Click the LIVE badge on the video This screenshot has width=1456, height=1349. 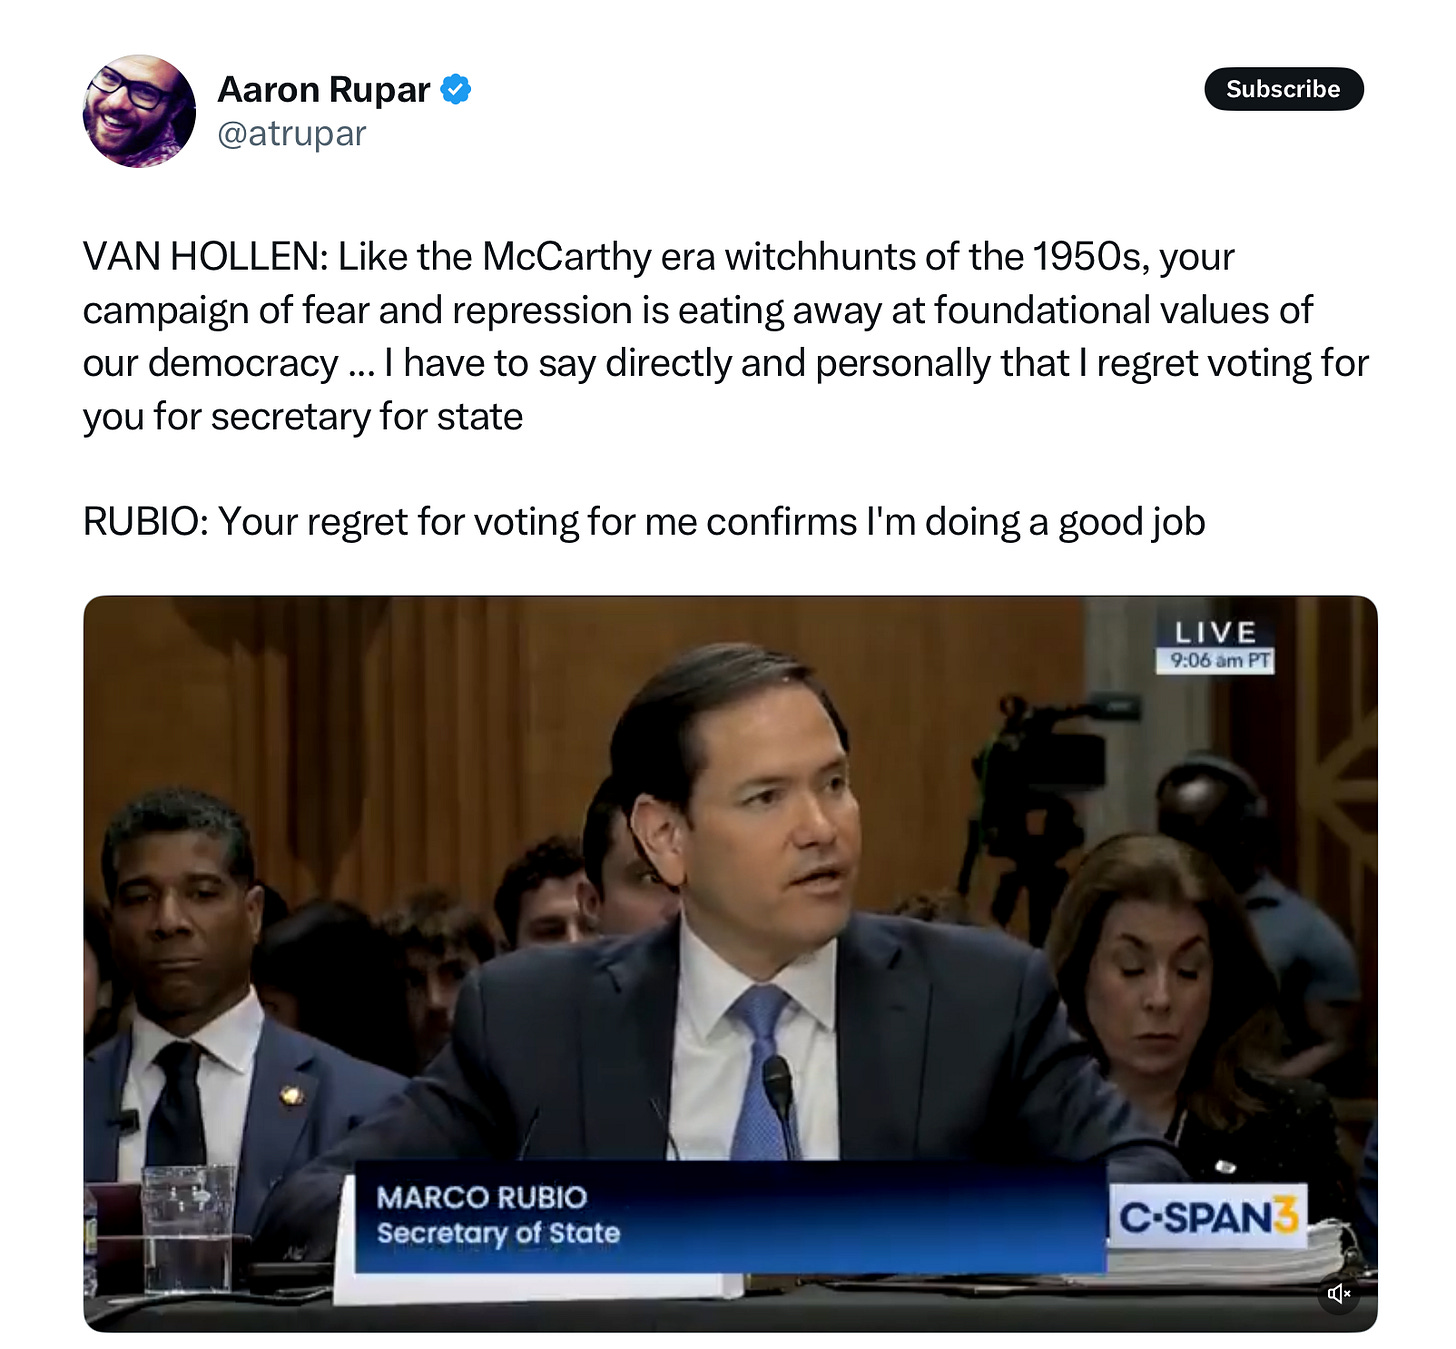(x=1215, y=632)
